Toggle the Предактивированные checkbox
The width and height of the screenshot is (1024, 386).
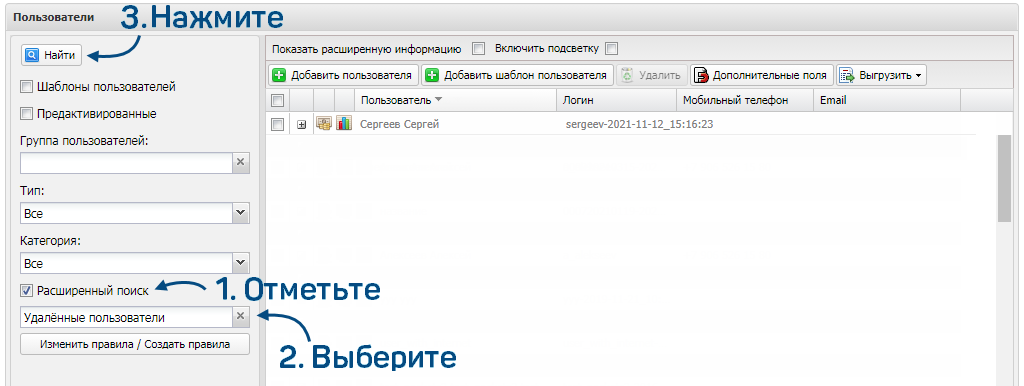pyautogui.click(x=26, y=114)
